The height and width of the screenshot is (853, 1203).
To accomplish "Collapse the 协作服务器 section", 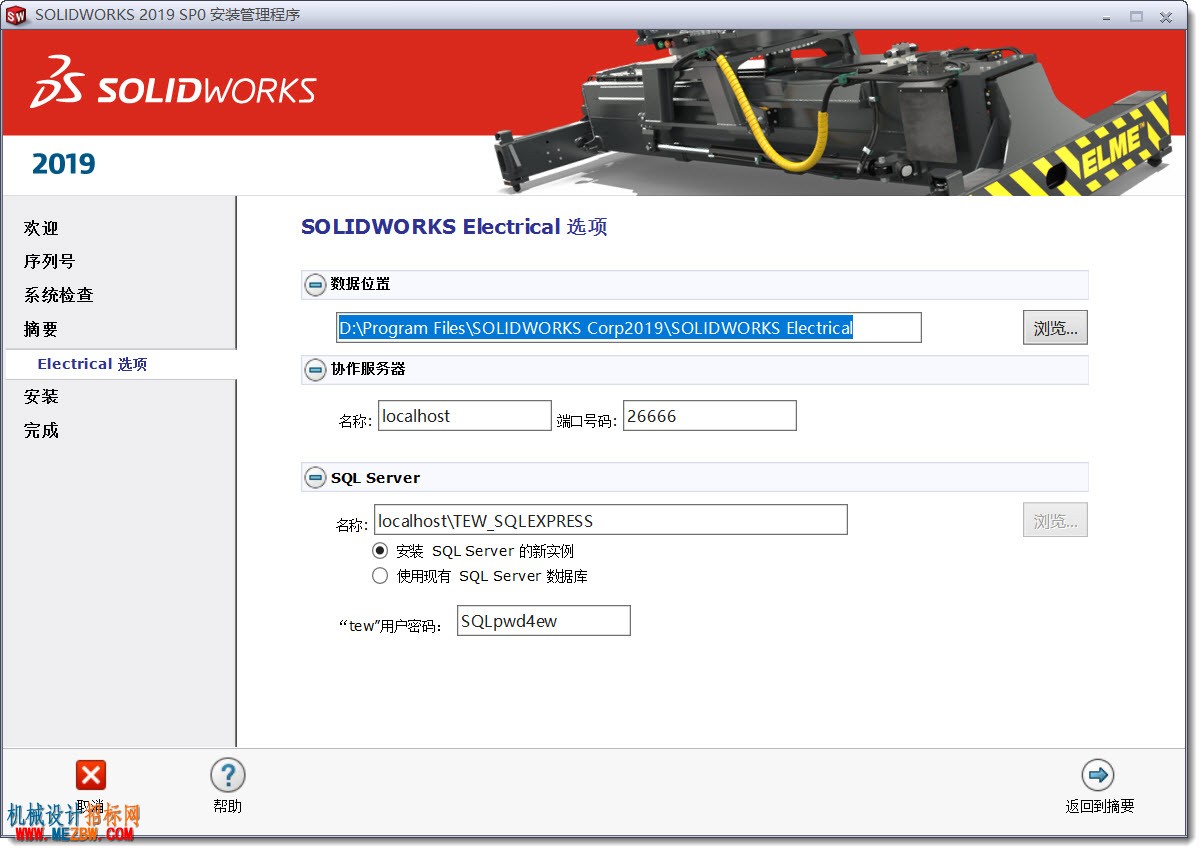I will coord(315,370).
